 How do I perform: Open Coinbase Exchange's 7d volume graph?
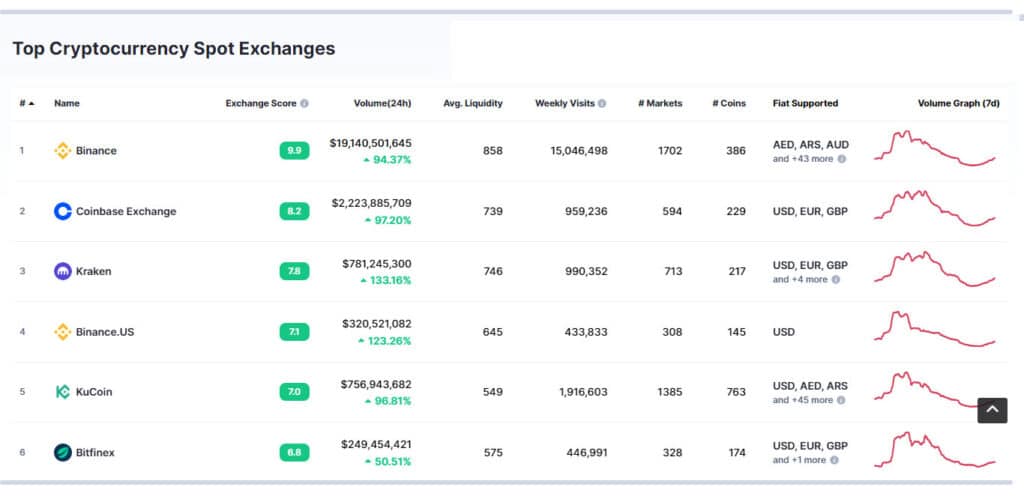tap(935, 208)
